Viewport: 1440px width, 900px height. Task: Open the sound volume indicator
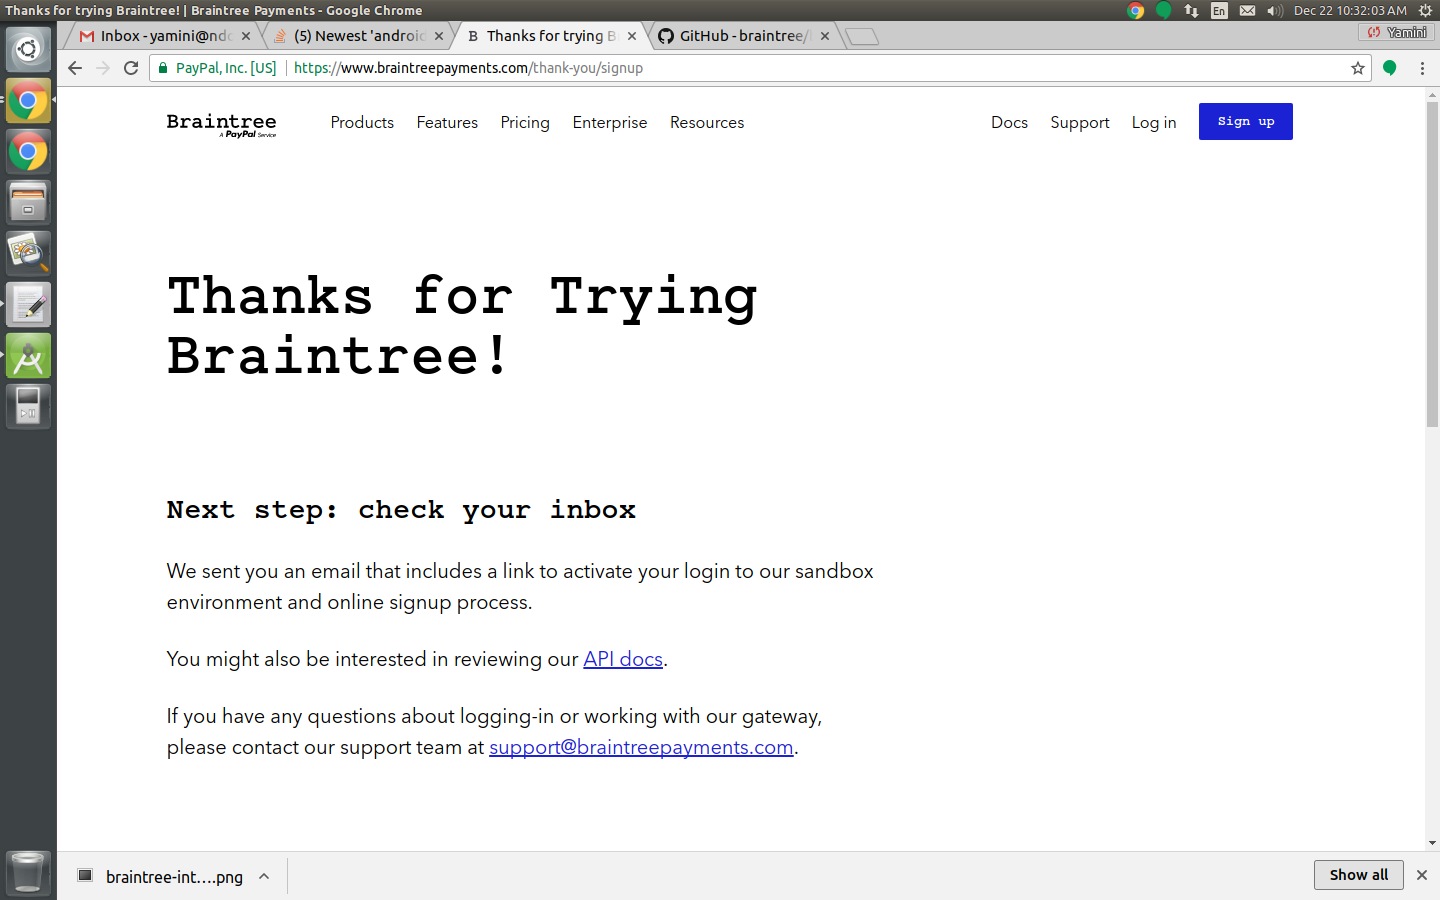1275,10
